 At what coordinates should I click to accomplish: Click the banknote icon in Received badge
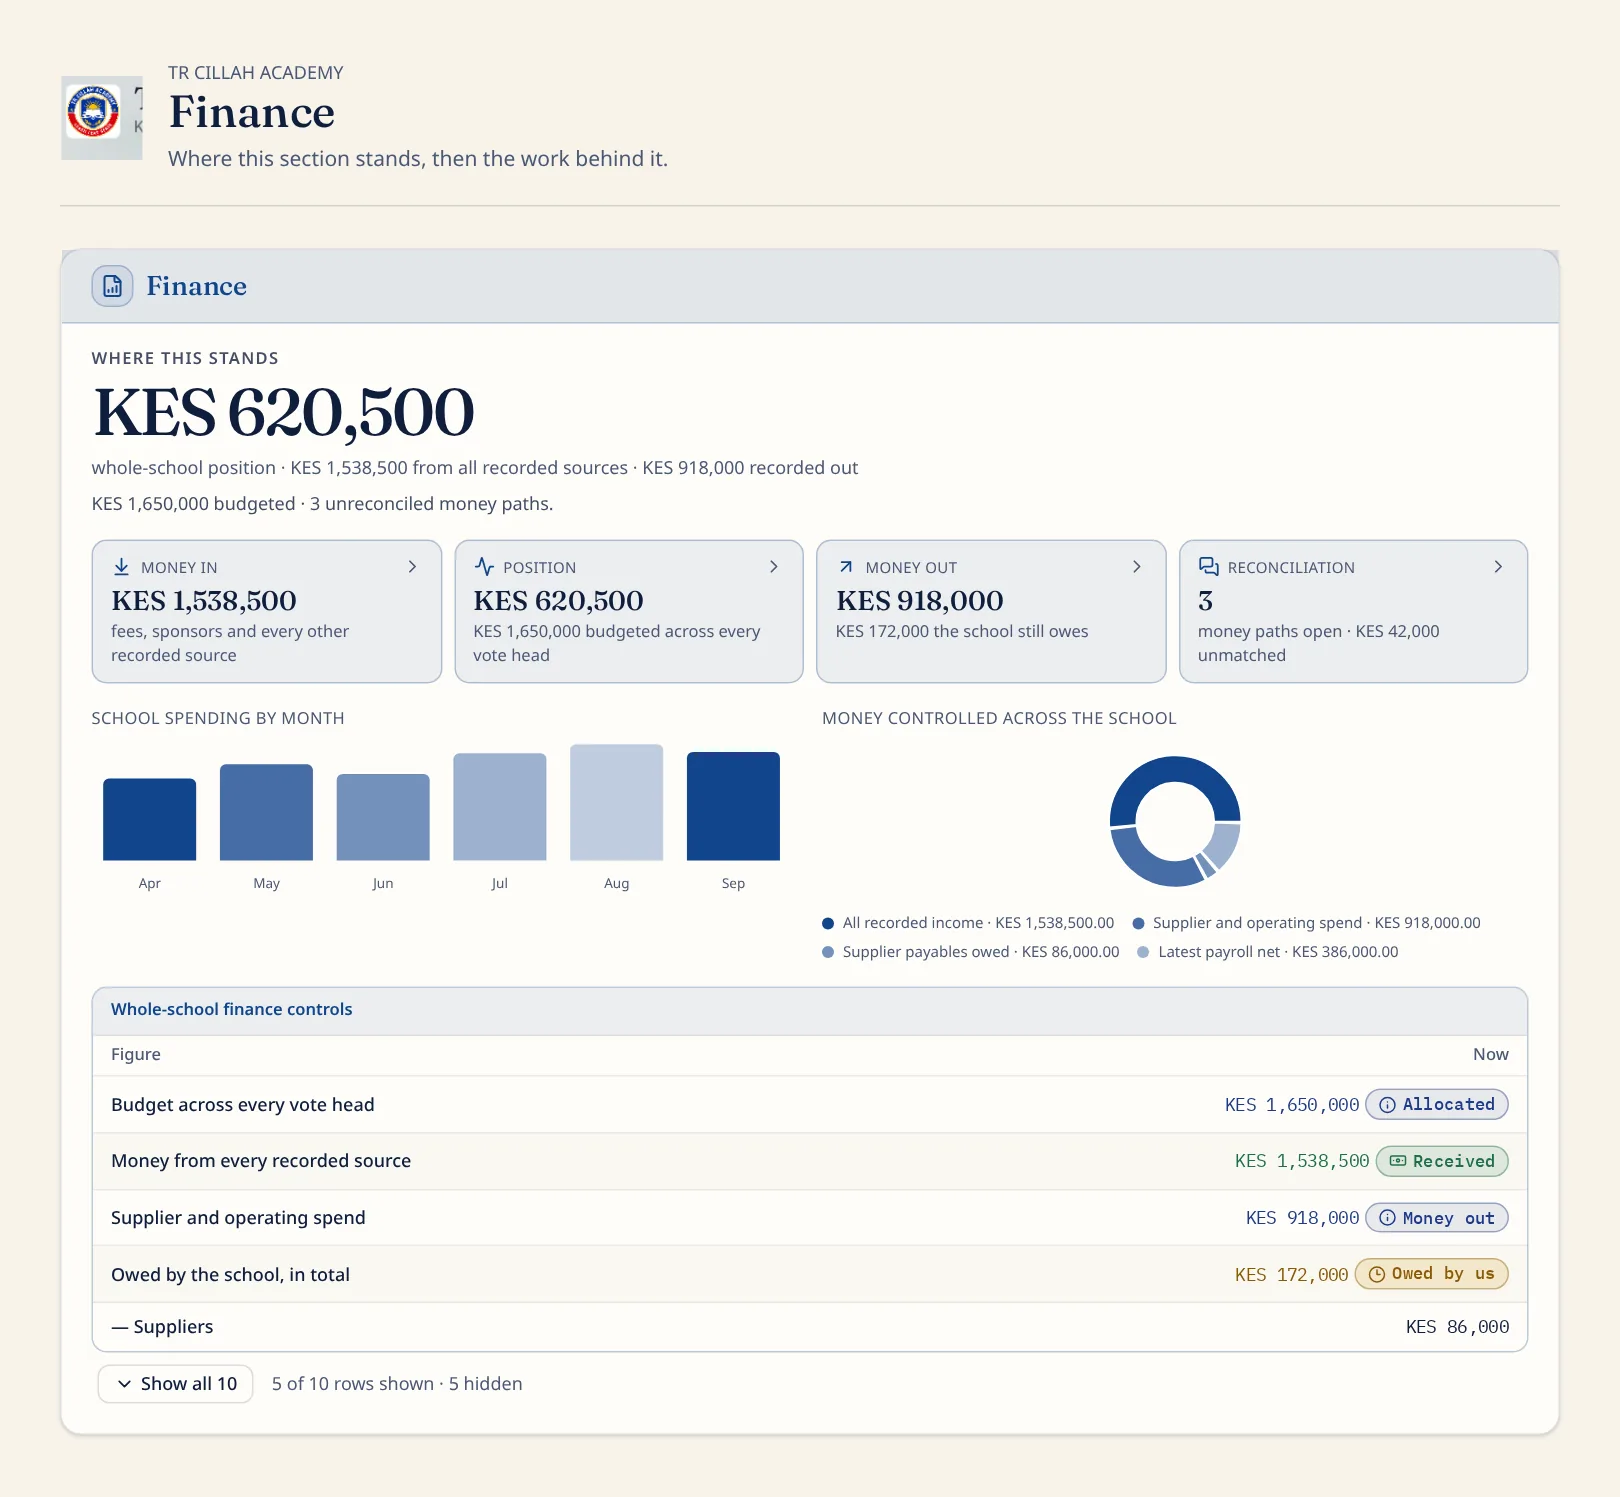point(1398,1161)
